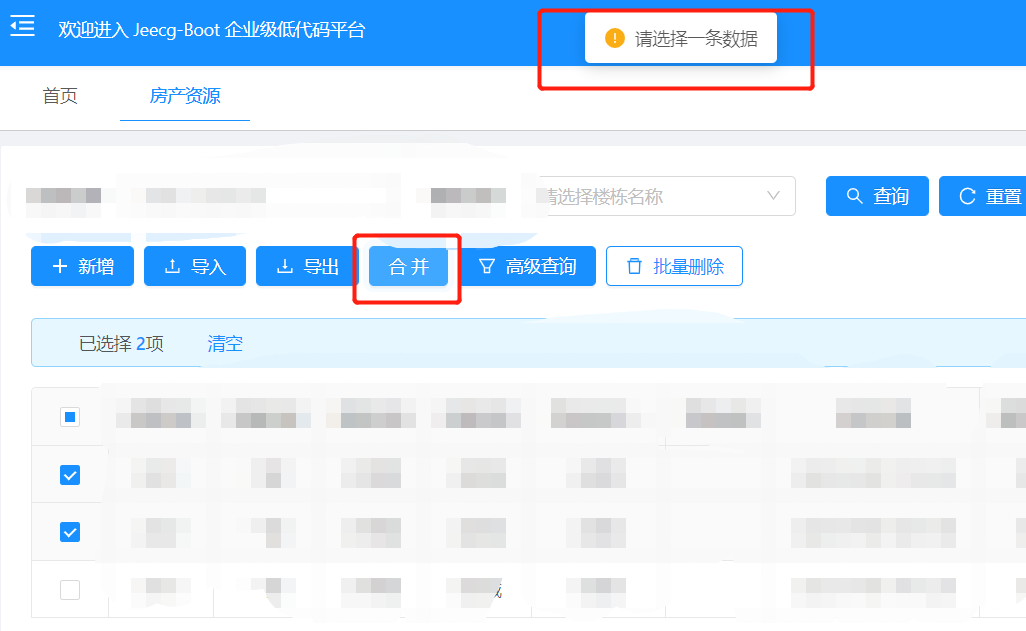Click the upload icon on 导入 button
Image resolution: width=1026 pixels, height=631 pixels.
(172, 266)
